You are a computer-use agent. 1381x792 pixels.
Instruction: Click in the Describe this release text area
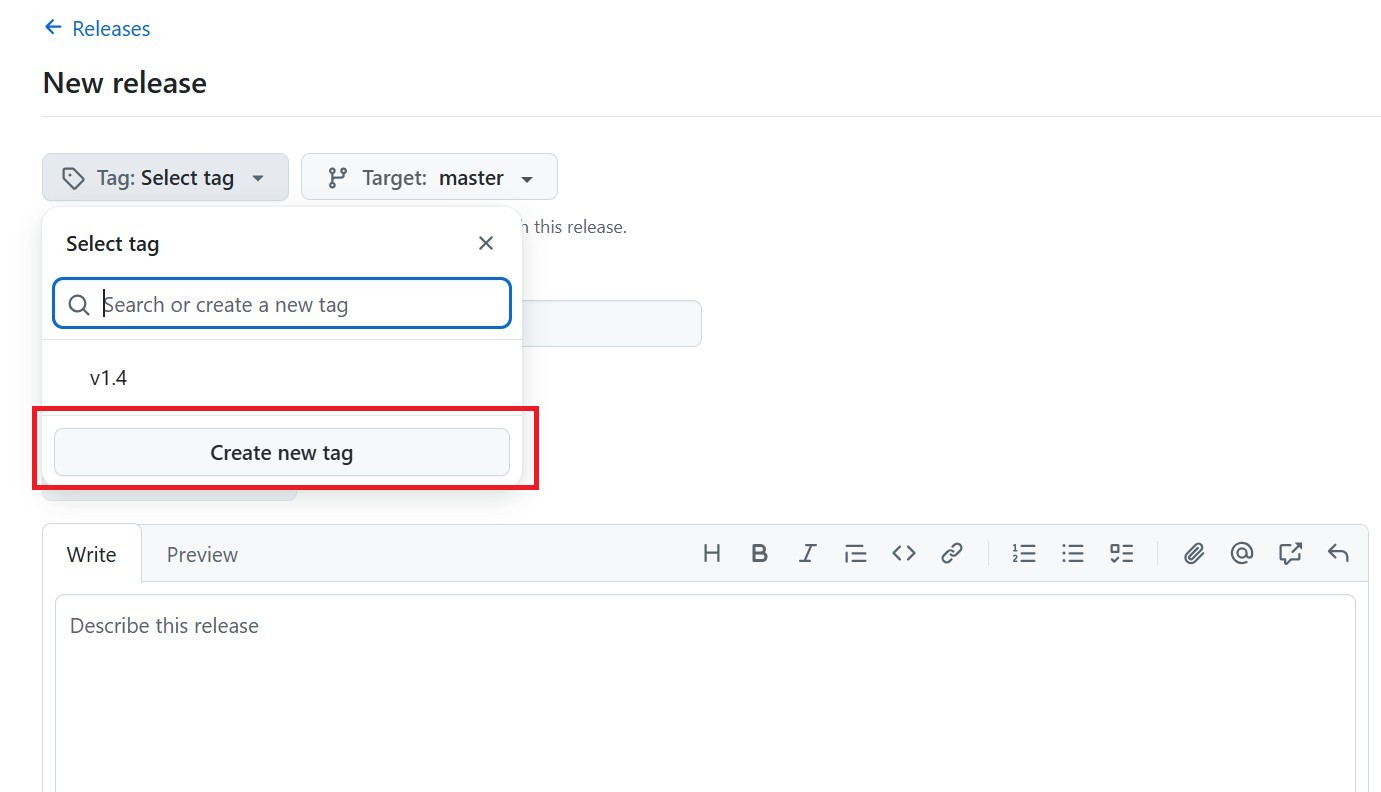(705, 692)
